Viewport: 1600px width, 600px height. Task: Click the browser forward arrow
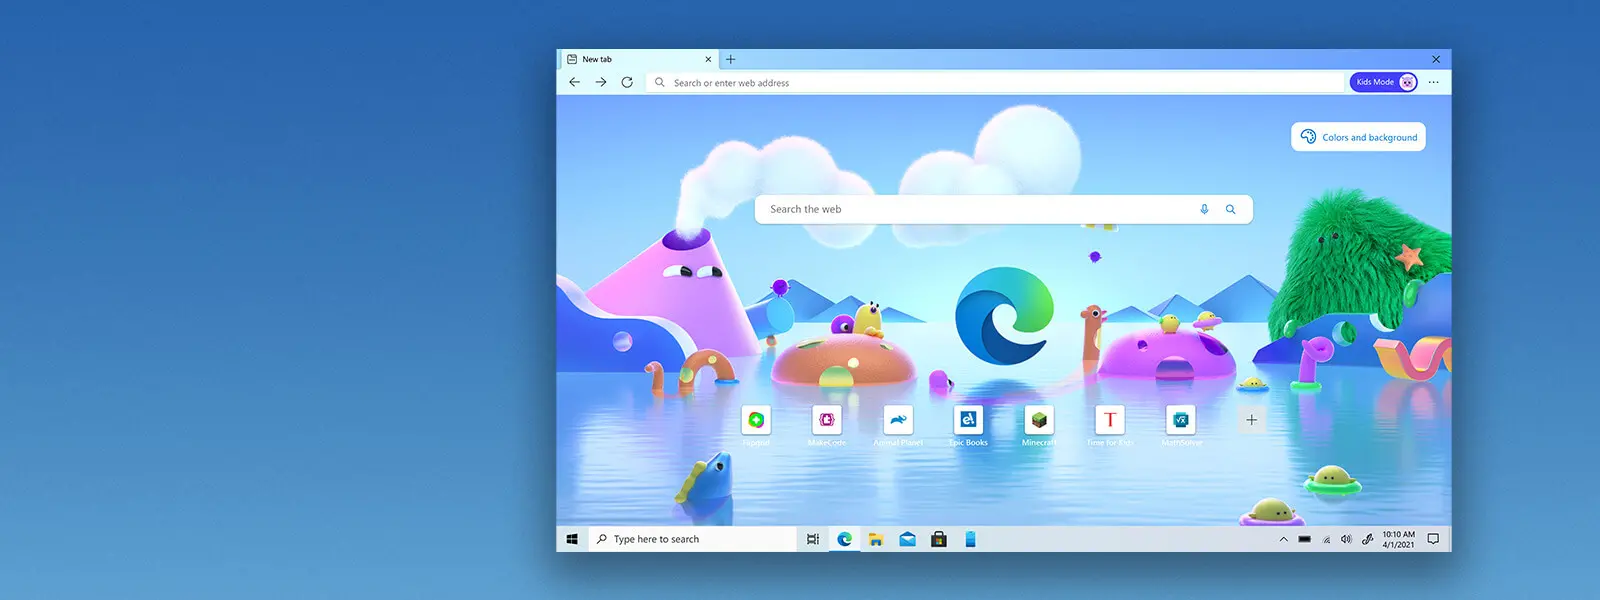click(x=601, y=82)
